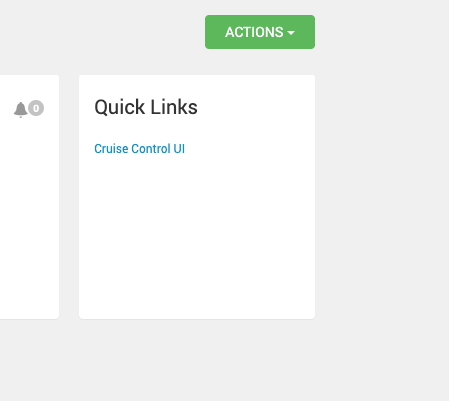This screenshot has width=449, height=401.
Task: Click the circular zero-alerts counter
Action: 36,108
